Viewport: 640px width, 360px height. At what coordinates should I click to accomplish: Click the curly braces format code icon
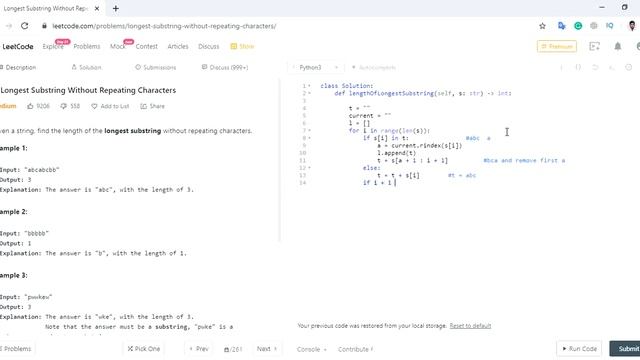coord(578,67)
